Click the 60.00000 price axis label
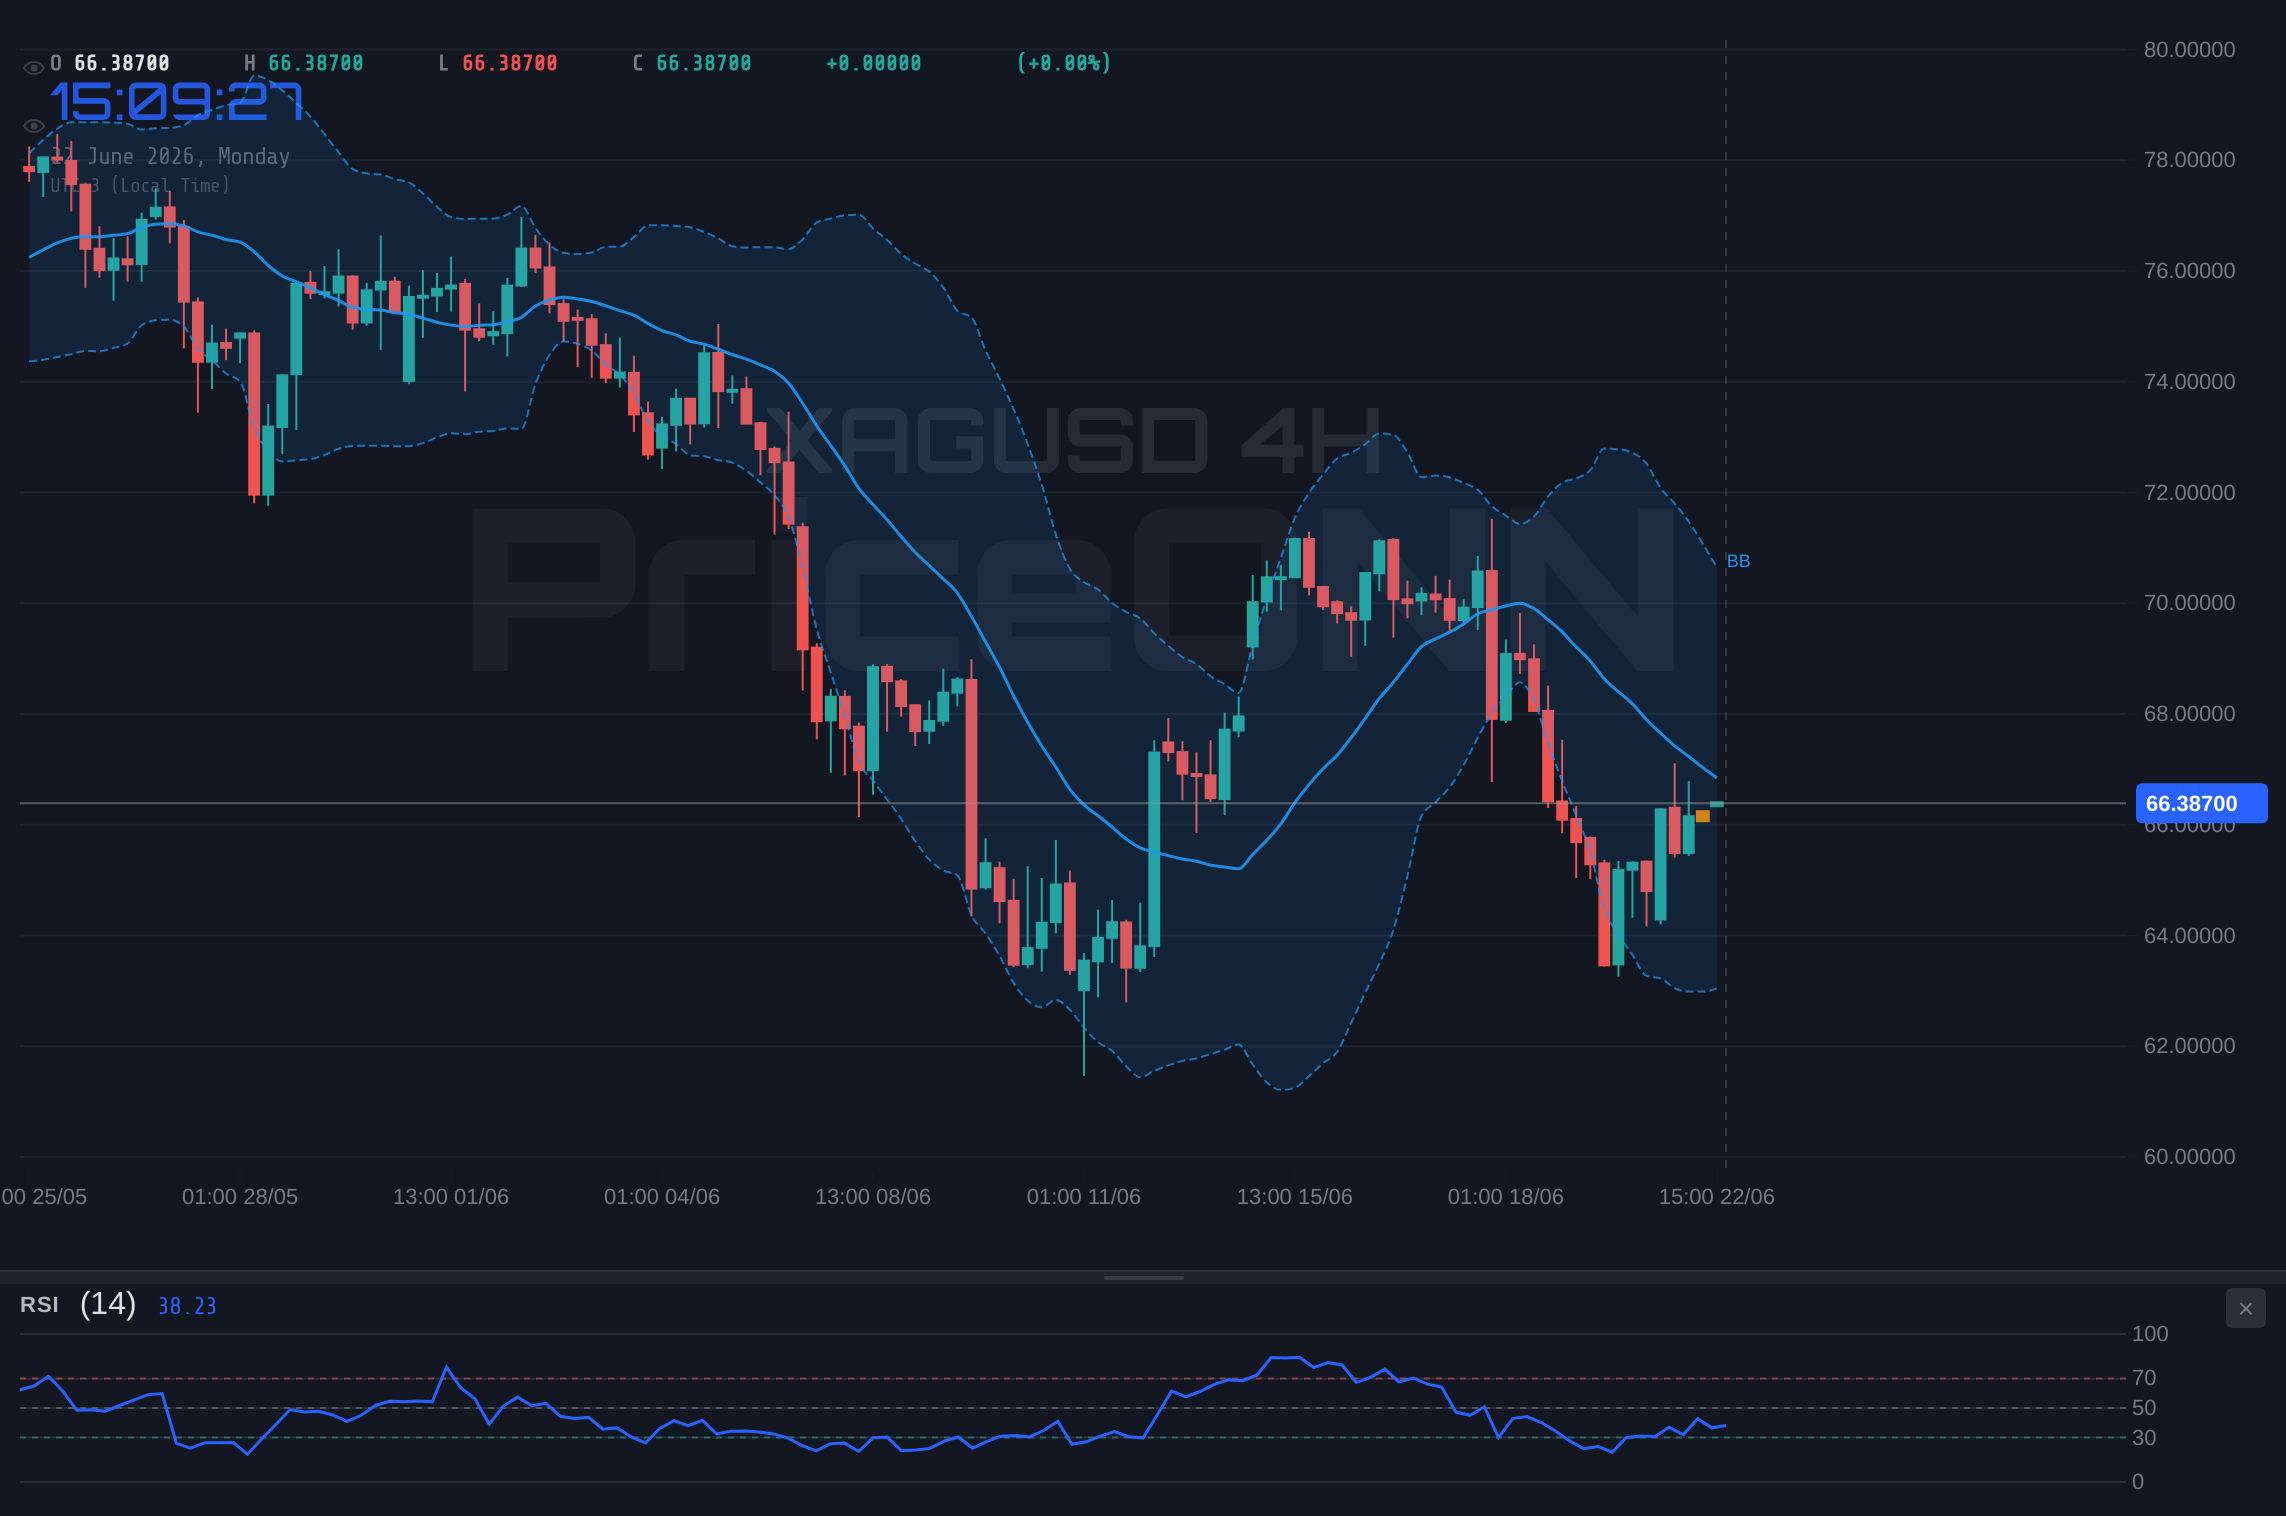The width and height of the screenshot is (2286, 1516). [x=2189, y=1157]
